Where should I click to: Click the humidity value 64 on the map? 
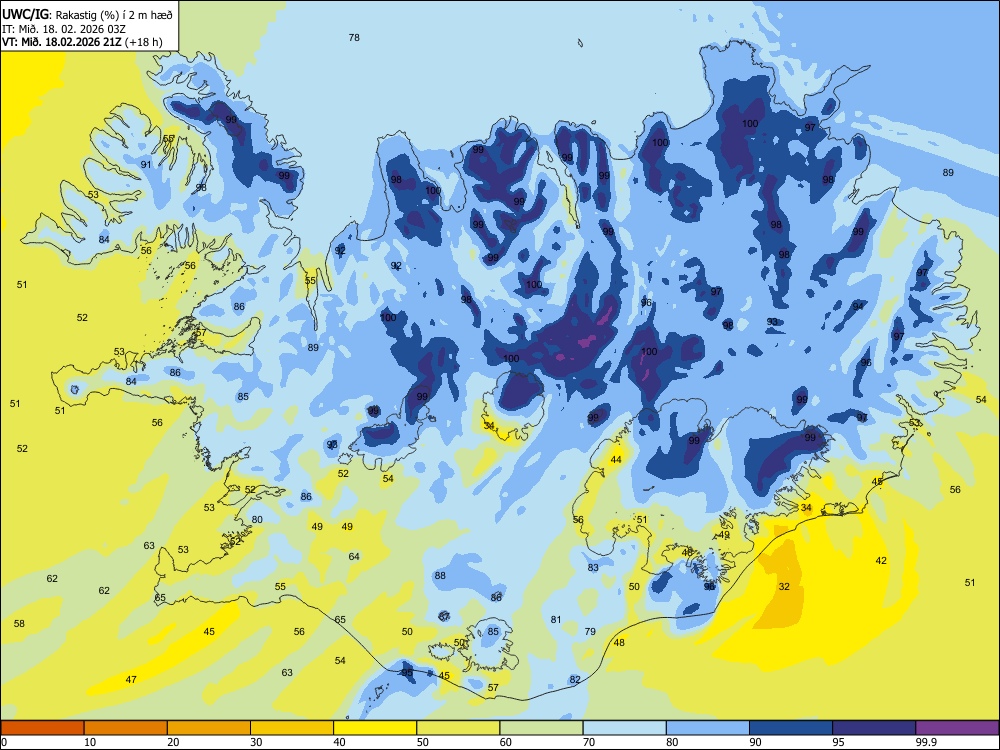354,557
